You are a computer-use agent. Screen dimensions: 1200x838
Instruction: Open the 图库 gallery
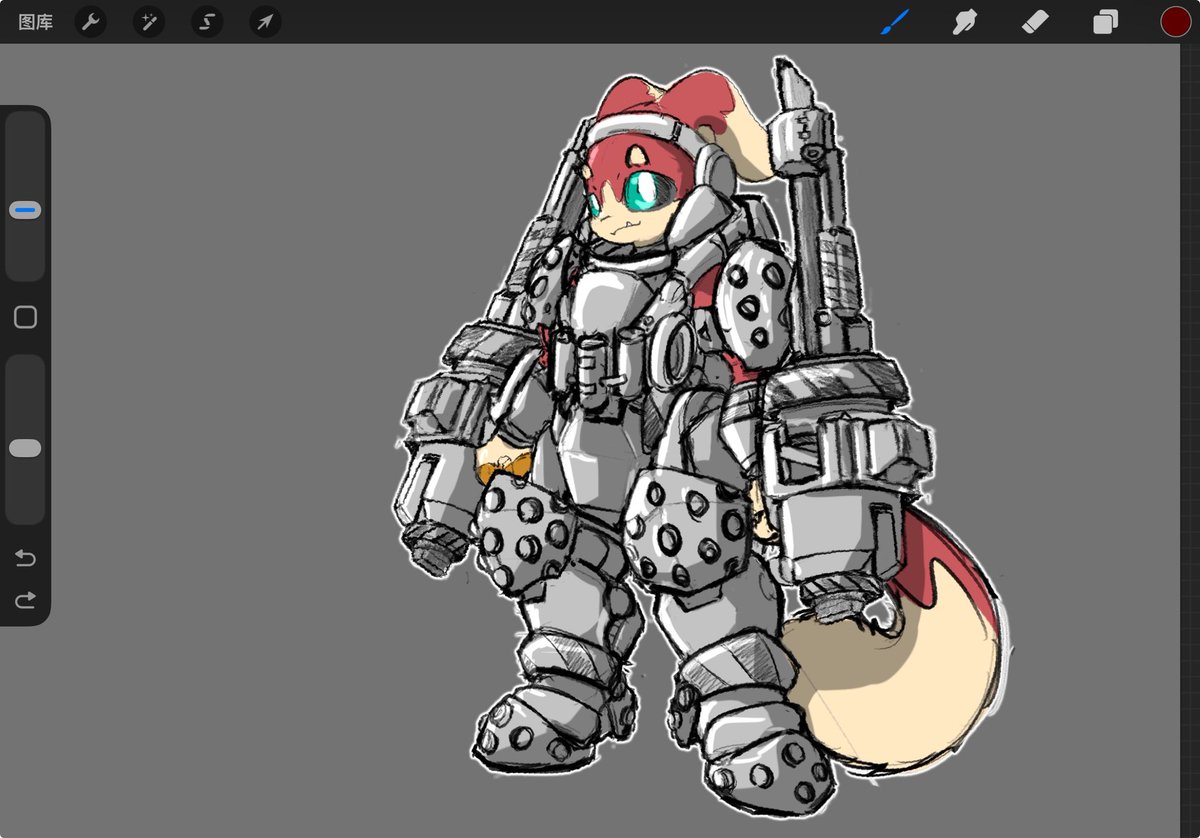[x=36, y=22]
